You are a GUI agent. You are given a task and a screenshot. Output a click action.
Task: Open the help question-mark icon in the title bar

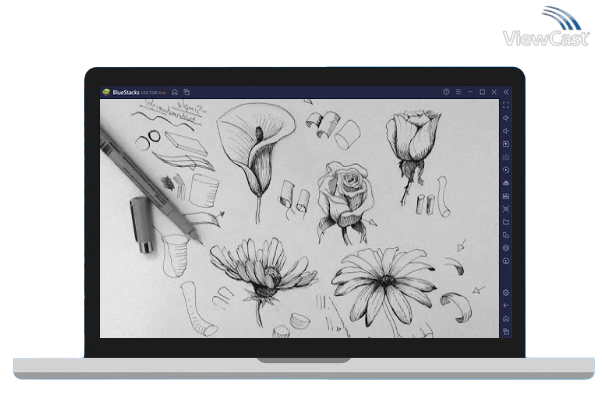click(x=446, y=92)
